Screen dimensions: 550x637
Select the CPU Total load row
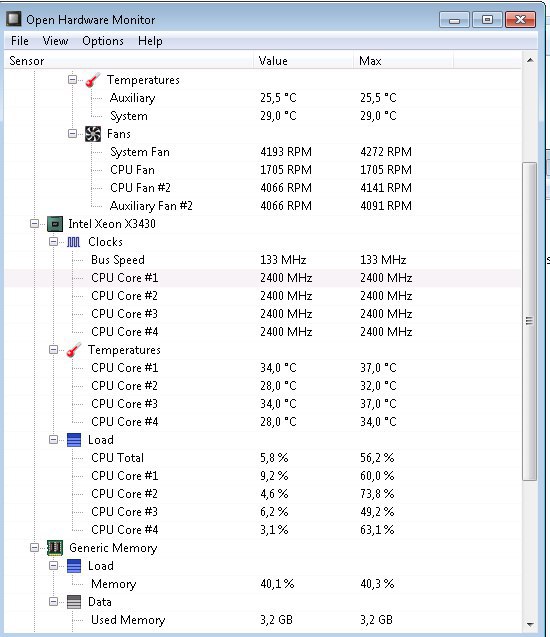pos(263,458)
